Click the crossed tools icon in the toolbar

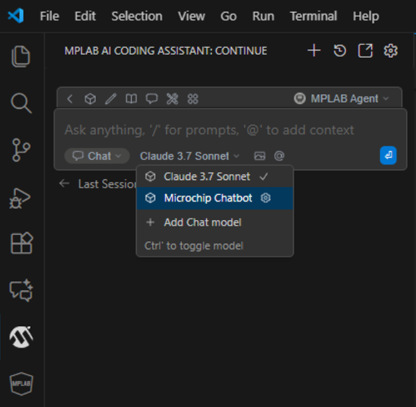pos(172,99)
